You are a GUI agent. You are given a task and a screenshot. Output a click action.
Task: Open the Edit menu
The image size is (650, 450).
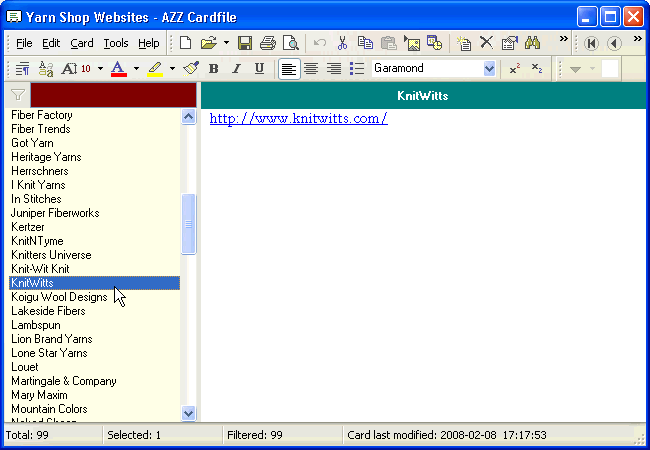click(51, 43)
